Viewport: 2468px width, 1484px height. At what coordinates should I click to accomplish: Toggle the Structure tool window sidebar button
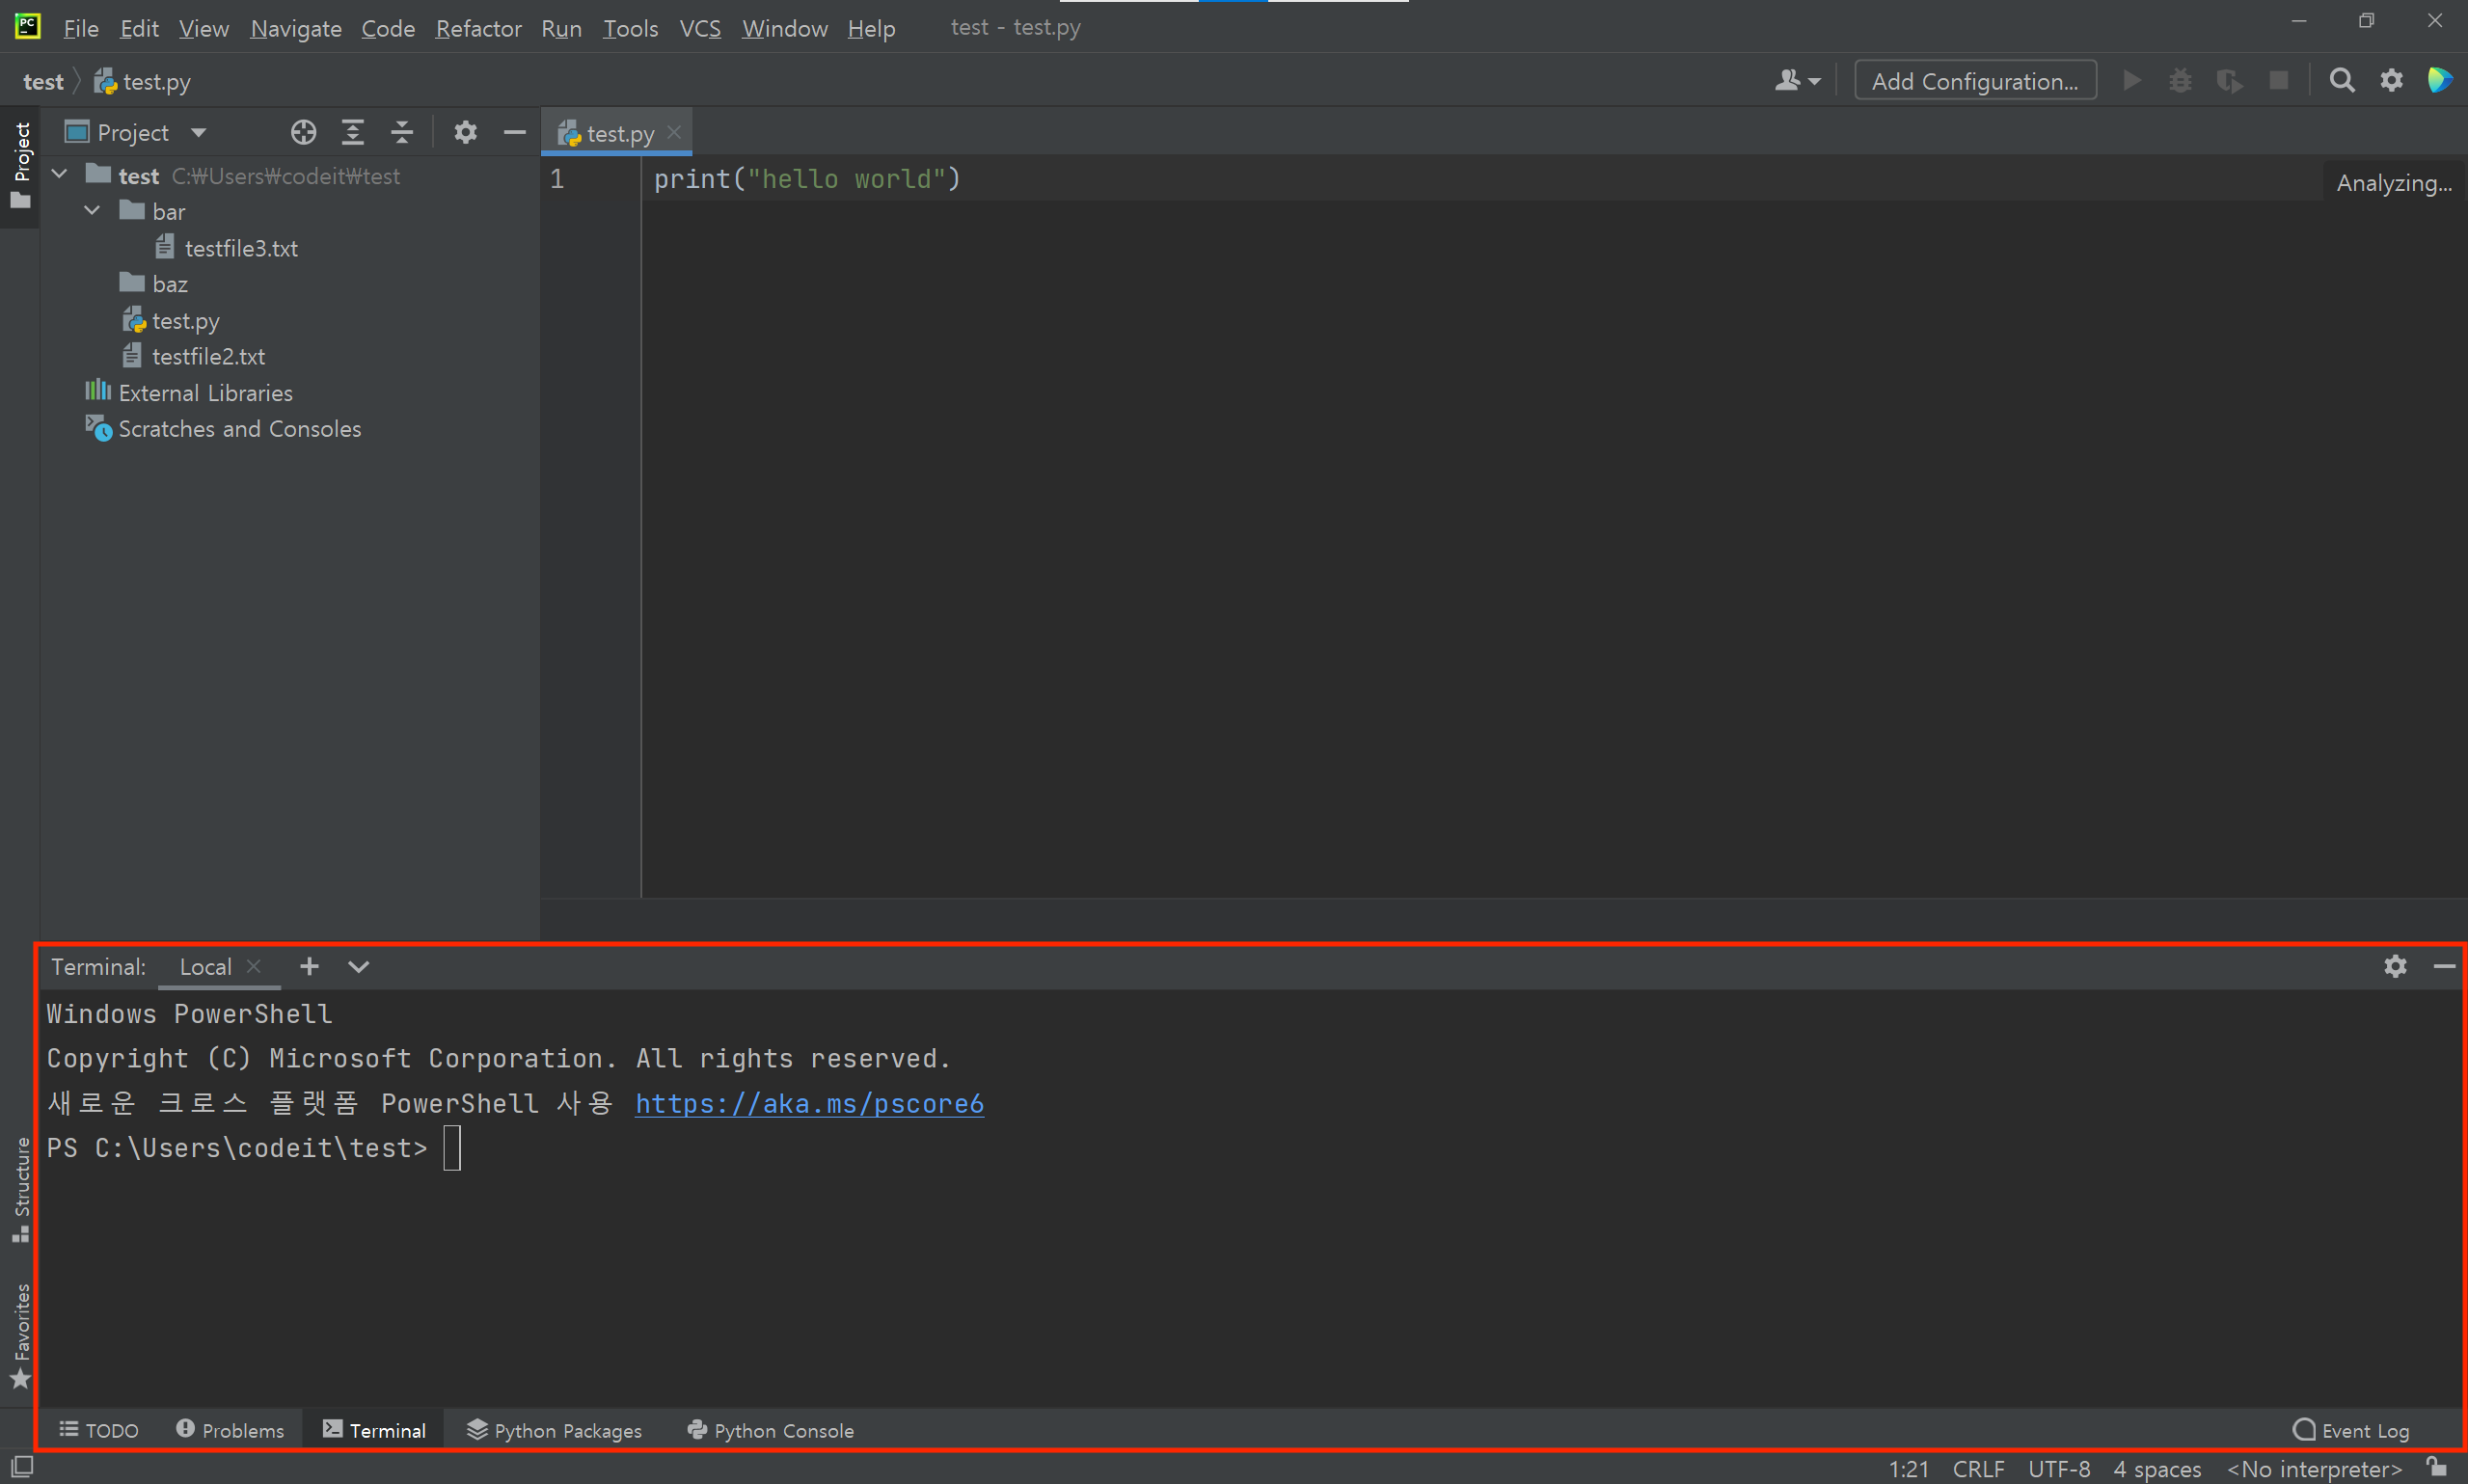pos(21,1190)
